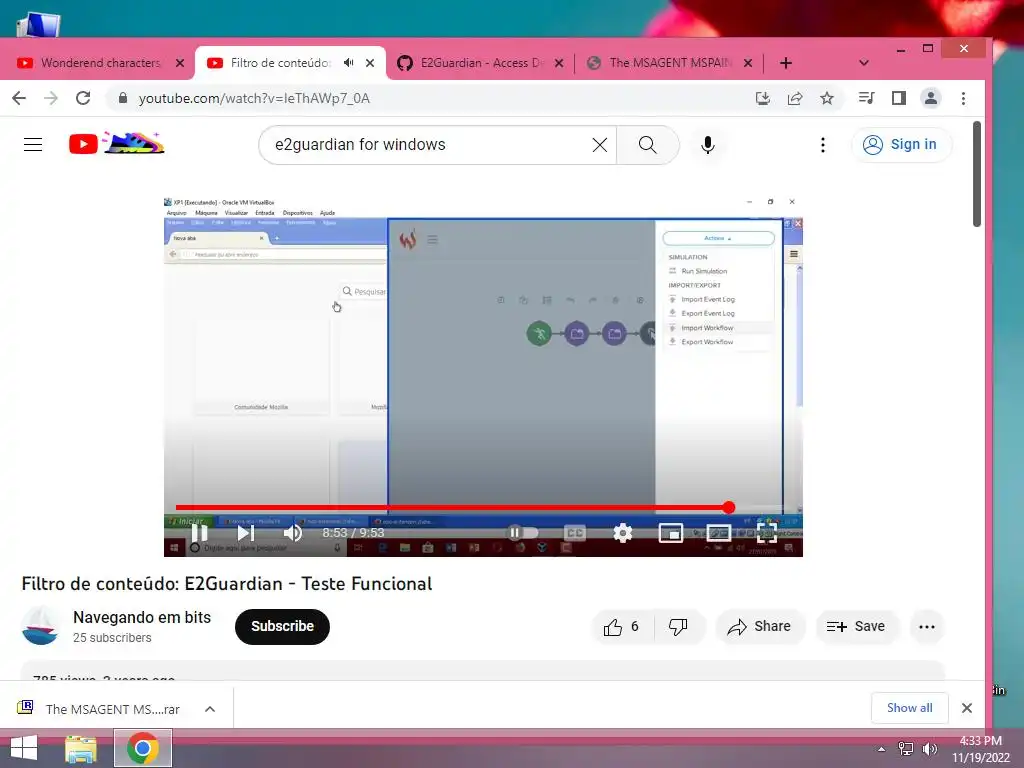The height and width of the screenshot is (768, 1024).
Task: Install app from address bar icon
Action: pos(762,98)
